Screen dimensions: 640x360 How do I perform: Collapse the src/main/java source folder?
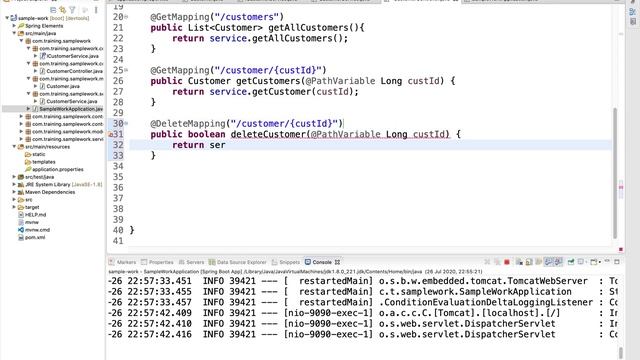coord(14,33)
